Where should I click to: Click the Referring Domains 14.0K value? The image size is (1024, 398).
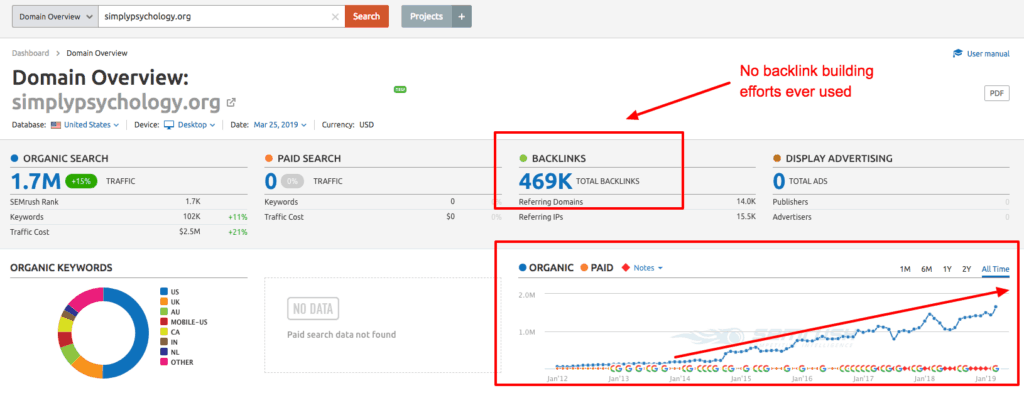coord(746,202)
